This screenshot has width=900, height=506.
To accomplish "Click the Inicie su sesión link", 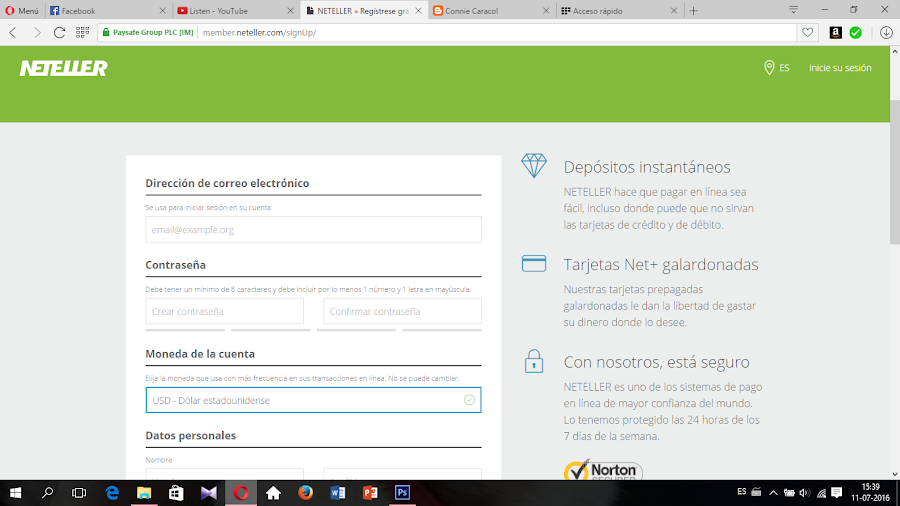I will coord(840,68).
